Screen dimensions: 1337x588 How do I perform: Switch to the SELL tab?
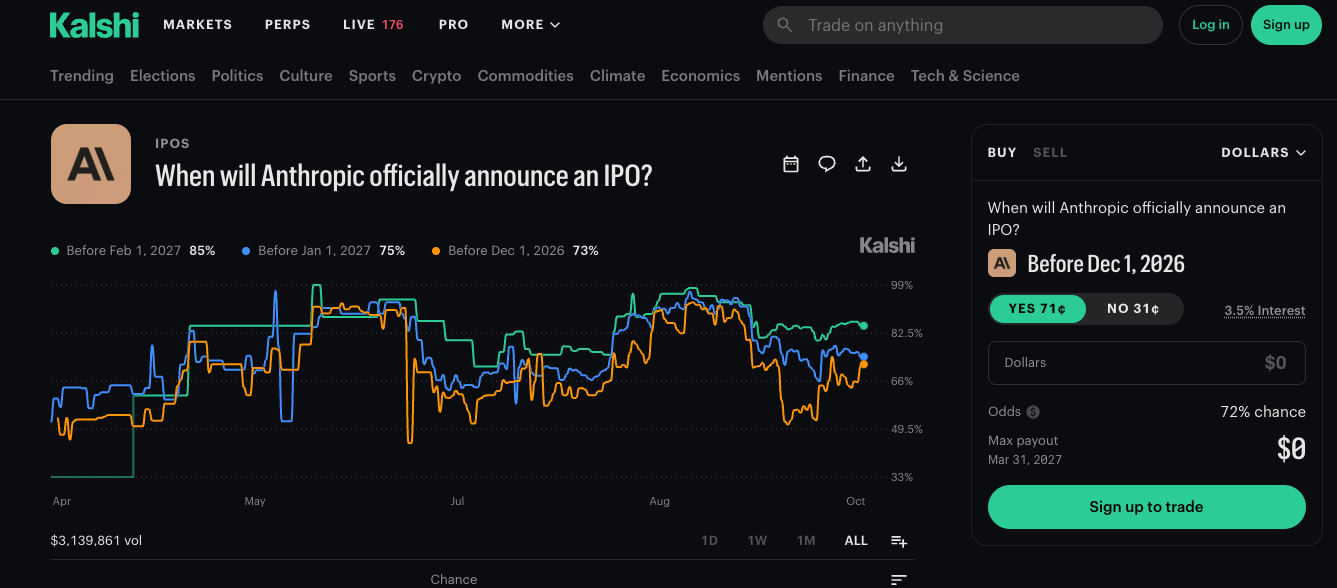tap(1050, 153)
